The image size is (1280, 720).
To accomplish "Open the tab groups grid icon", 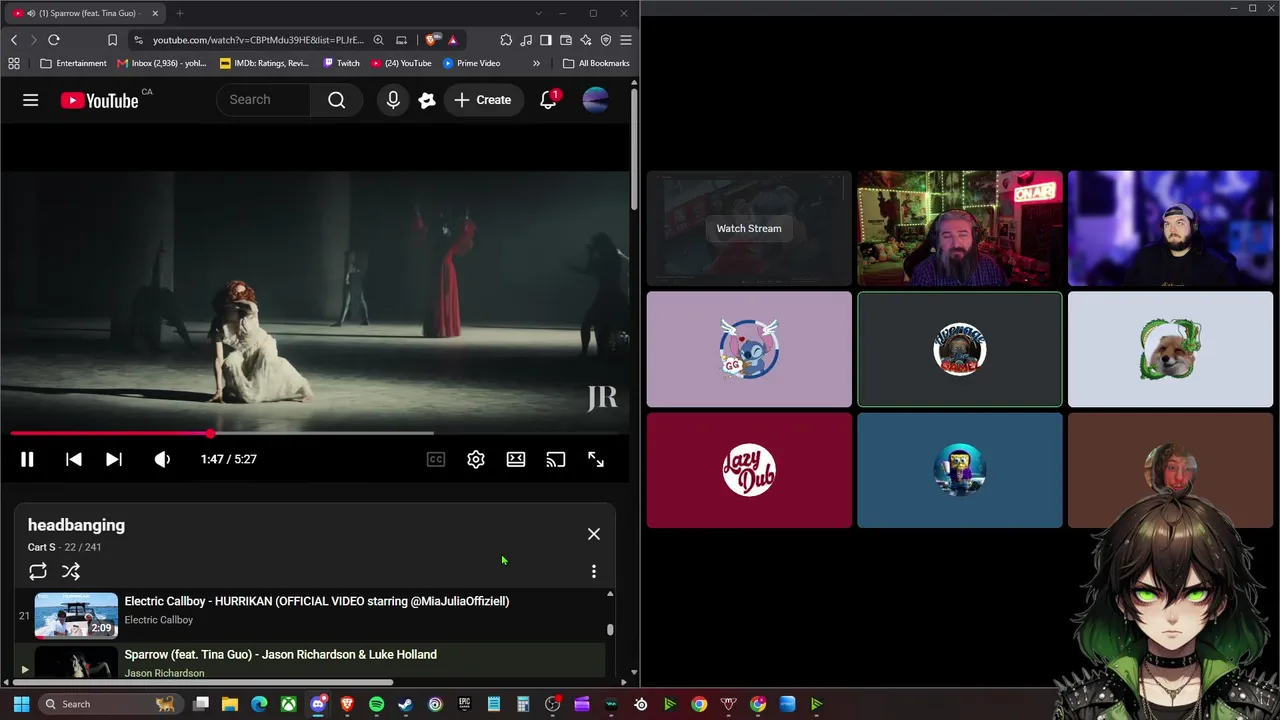I will 14,63.
